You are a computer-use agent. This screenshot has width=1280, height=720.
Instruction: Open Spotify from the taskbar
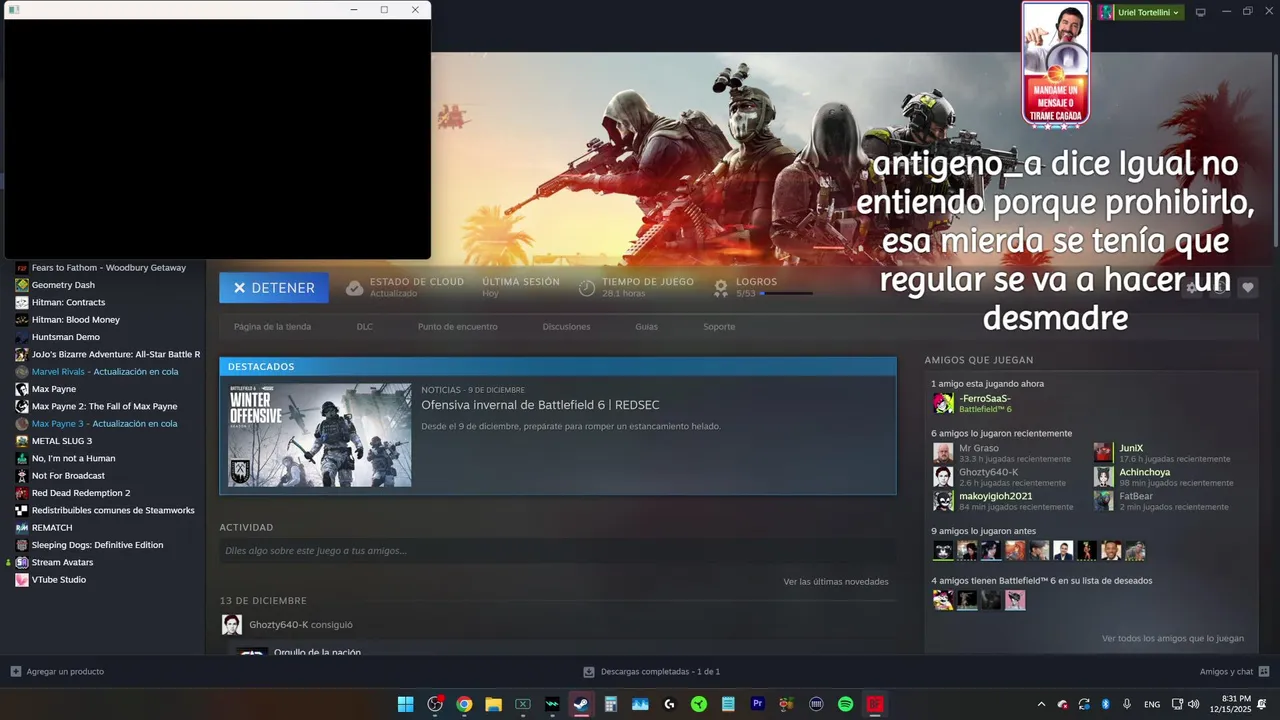coord(845,704)
